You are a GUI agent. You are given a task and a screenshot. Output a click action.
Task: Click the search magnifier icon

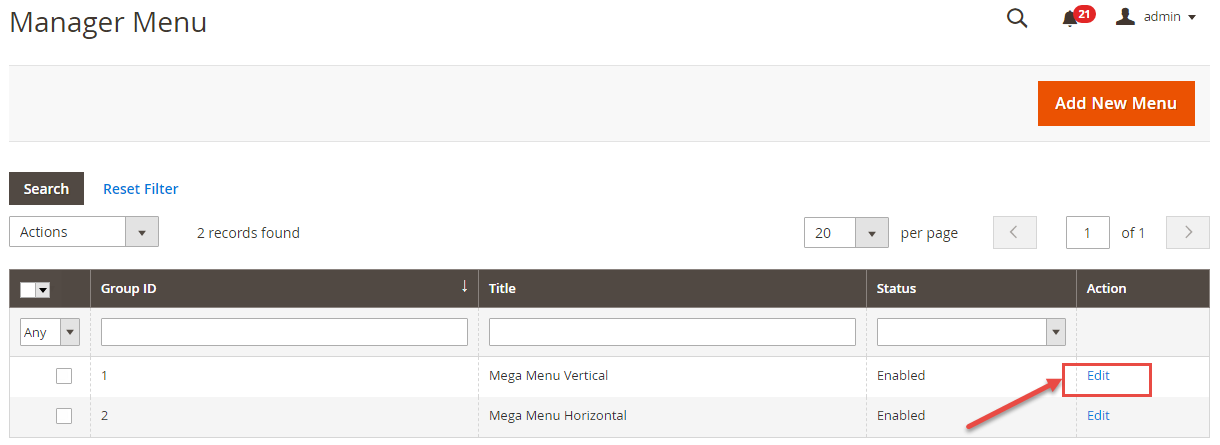pos(1017,18)
